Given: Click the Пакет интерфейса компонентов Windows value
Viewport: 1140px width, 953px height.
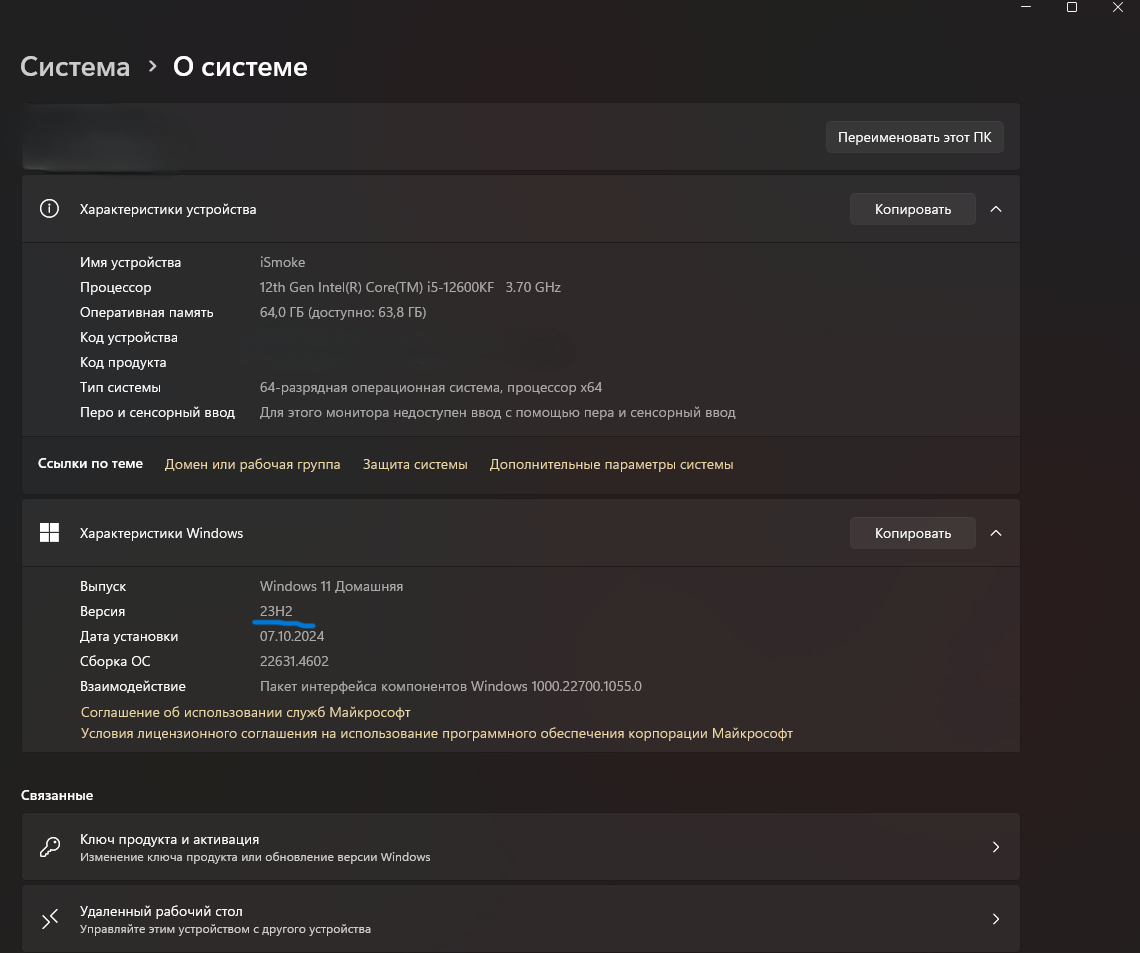Looking at the screenshot, I should coord(451,686).
